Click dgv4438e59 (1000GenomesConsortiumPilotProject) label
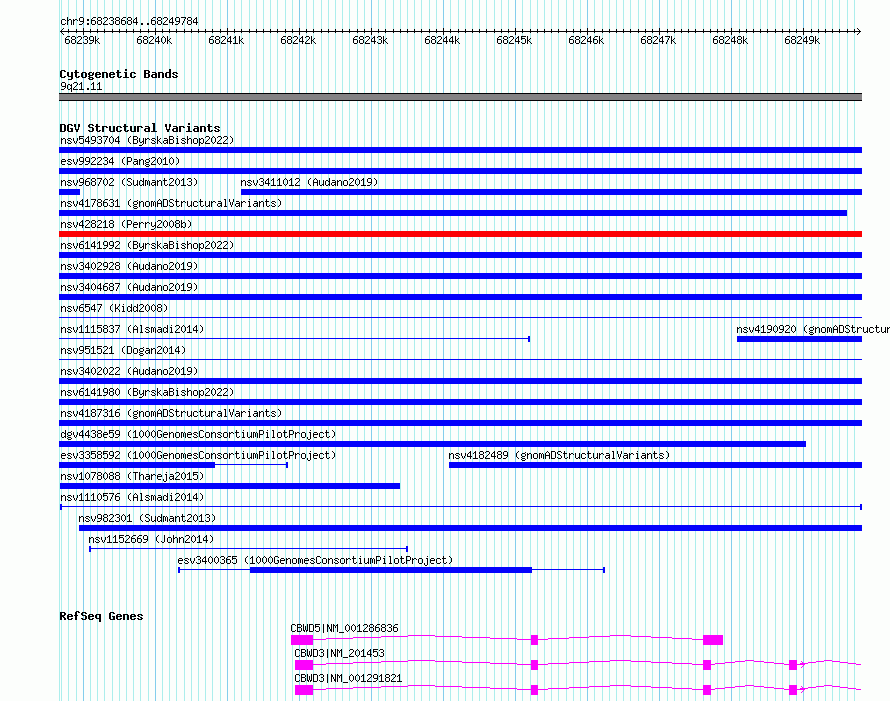890x701 pixels. (198, 434)
